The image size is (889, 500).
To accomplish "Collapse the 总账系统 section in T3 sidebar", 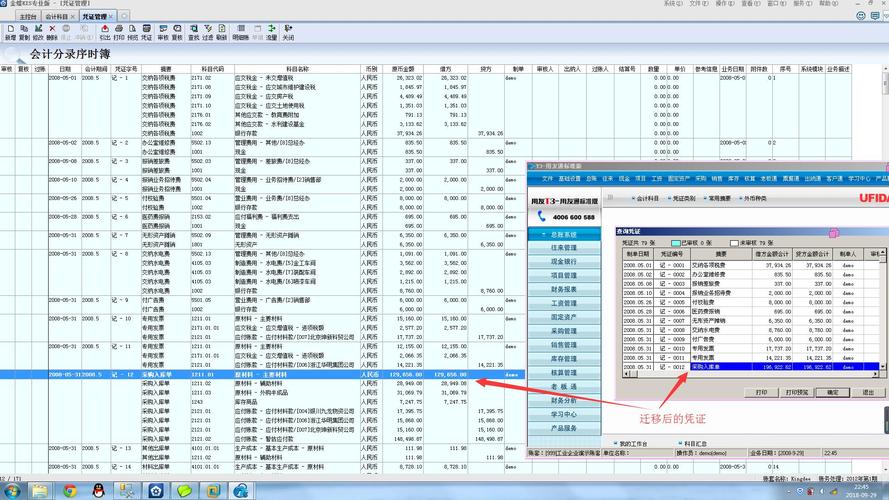I will [564, 234].
